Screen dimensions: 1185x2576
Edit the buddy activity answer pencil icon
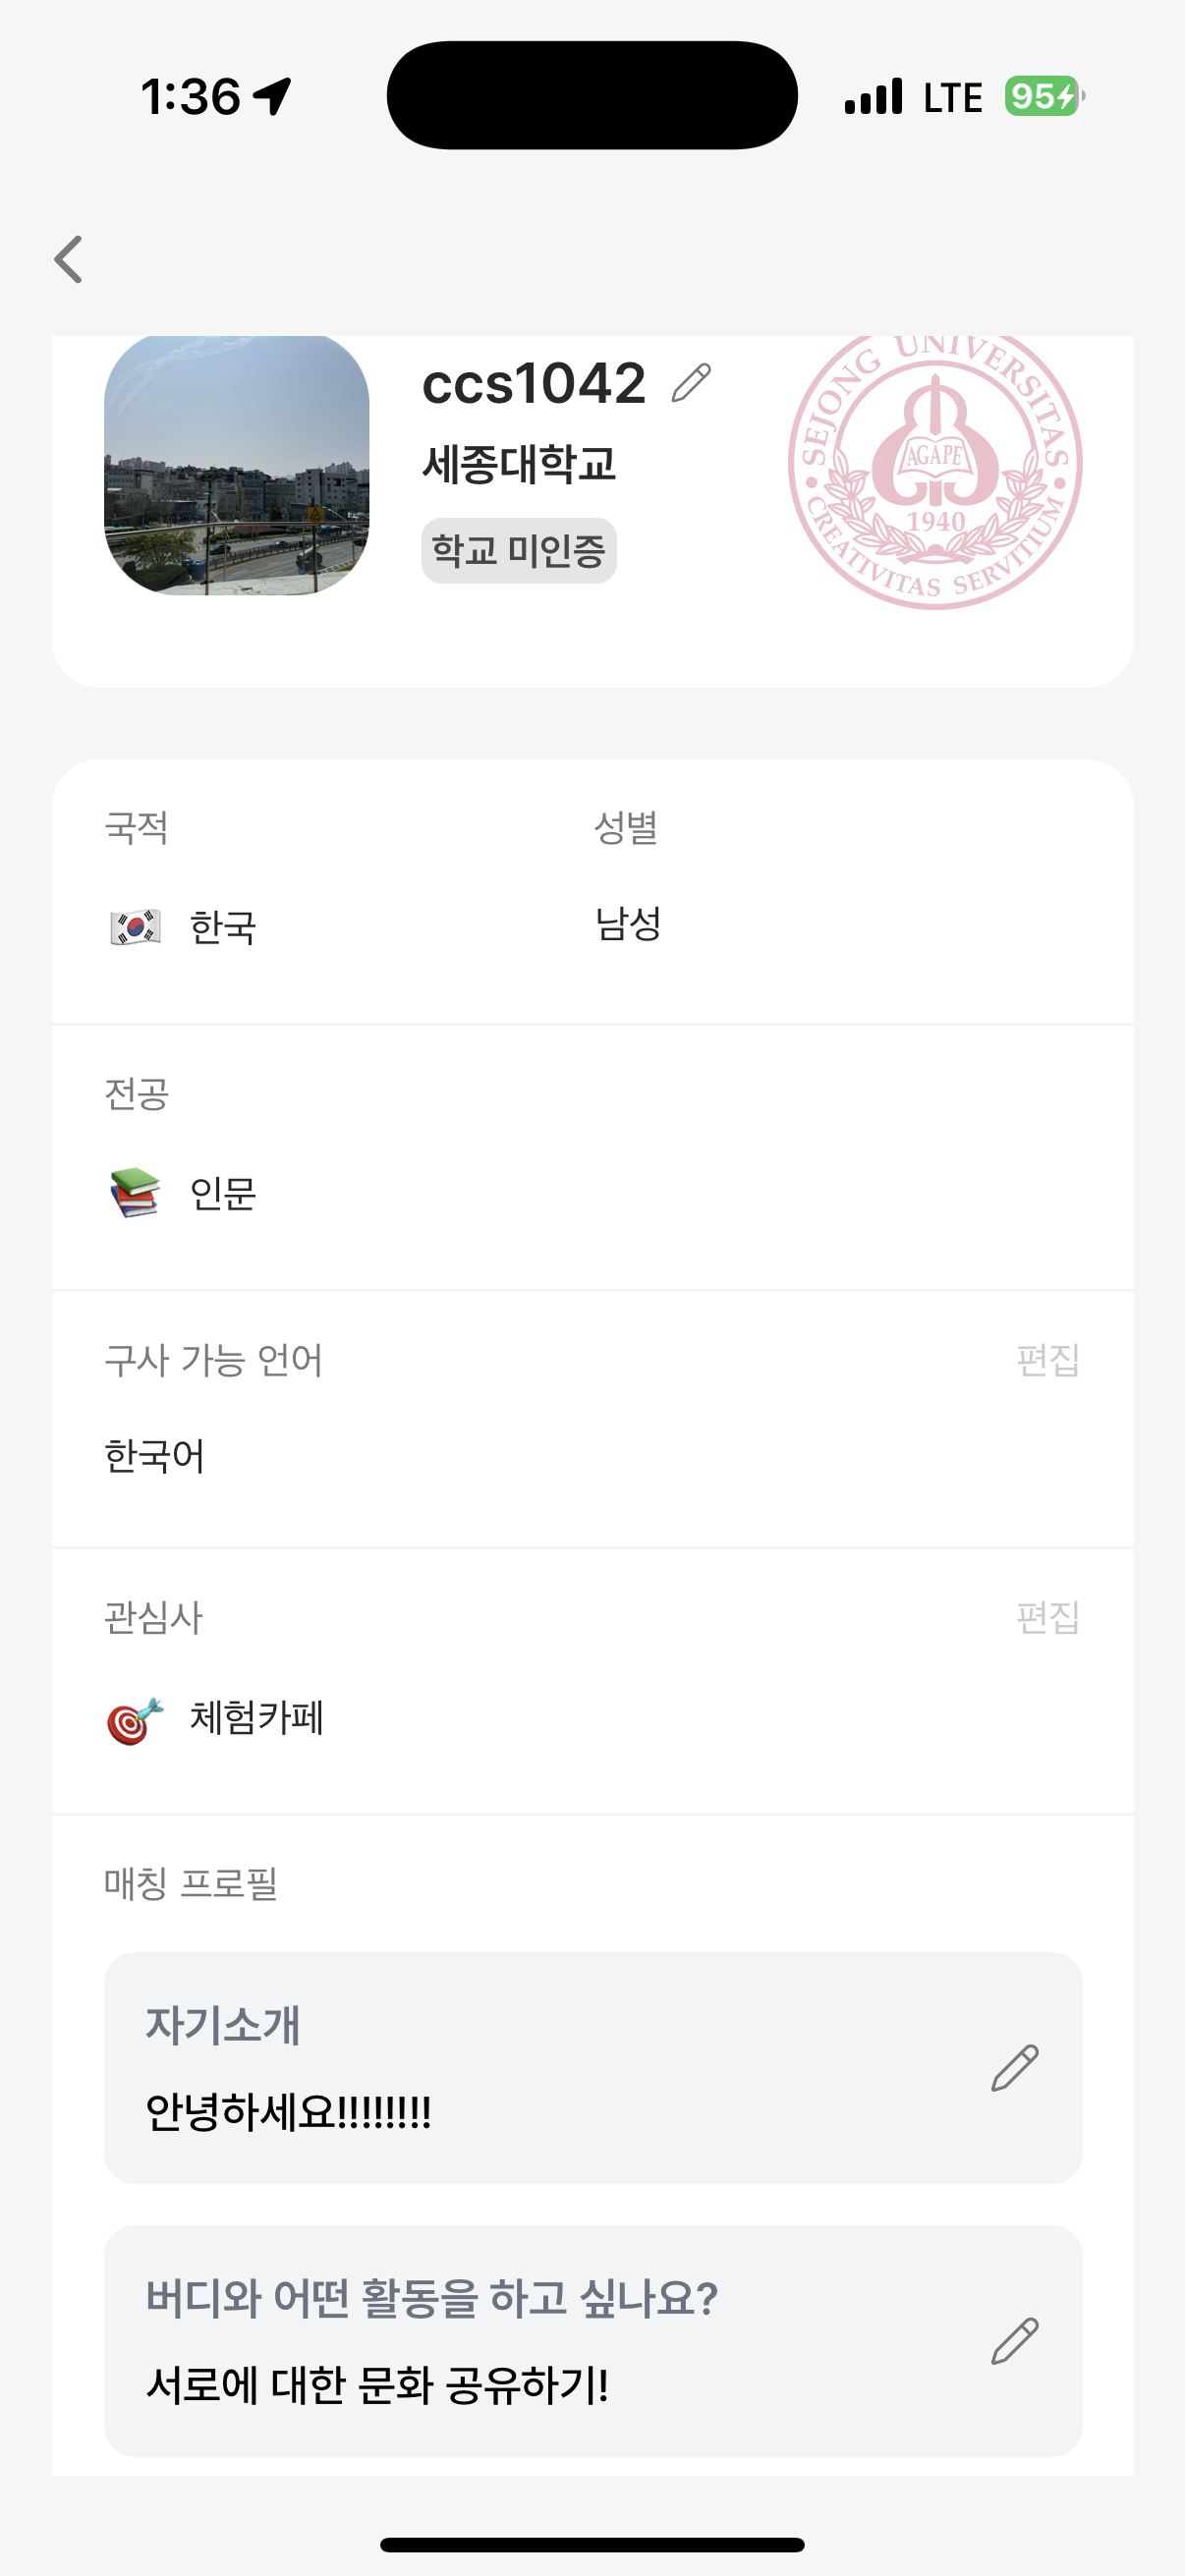tap(1015, 2341)
